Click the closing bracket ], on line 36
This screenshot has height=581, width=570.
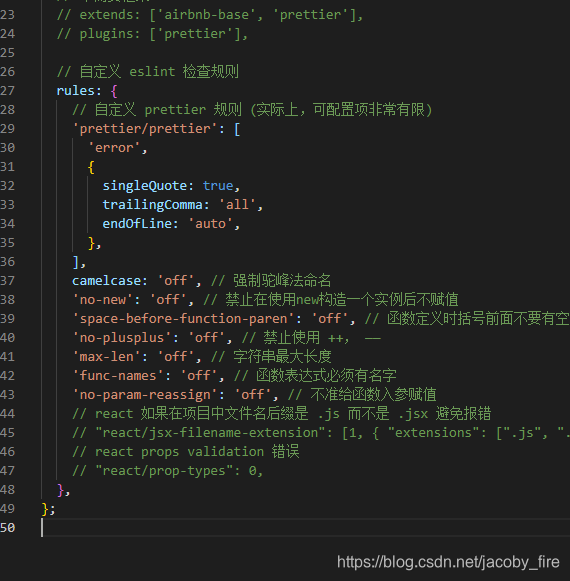coord(79,262)
